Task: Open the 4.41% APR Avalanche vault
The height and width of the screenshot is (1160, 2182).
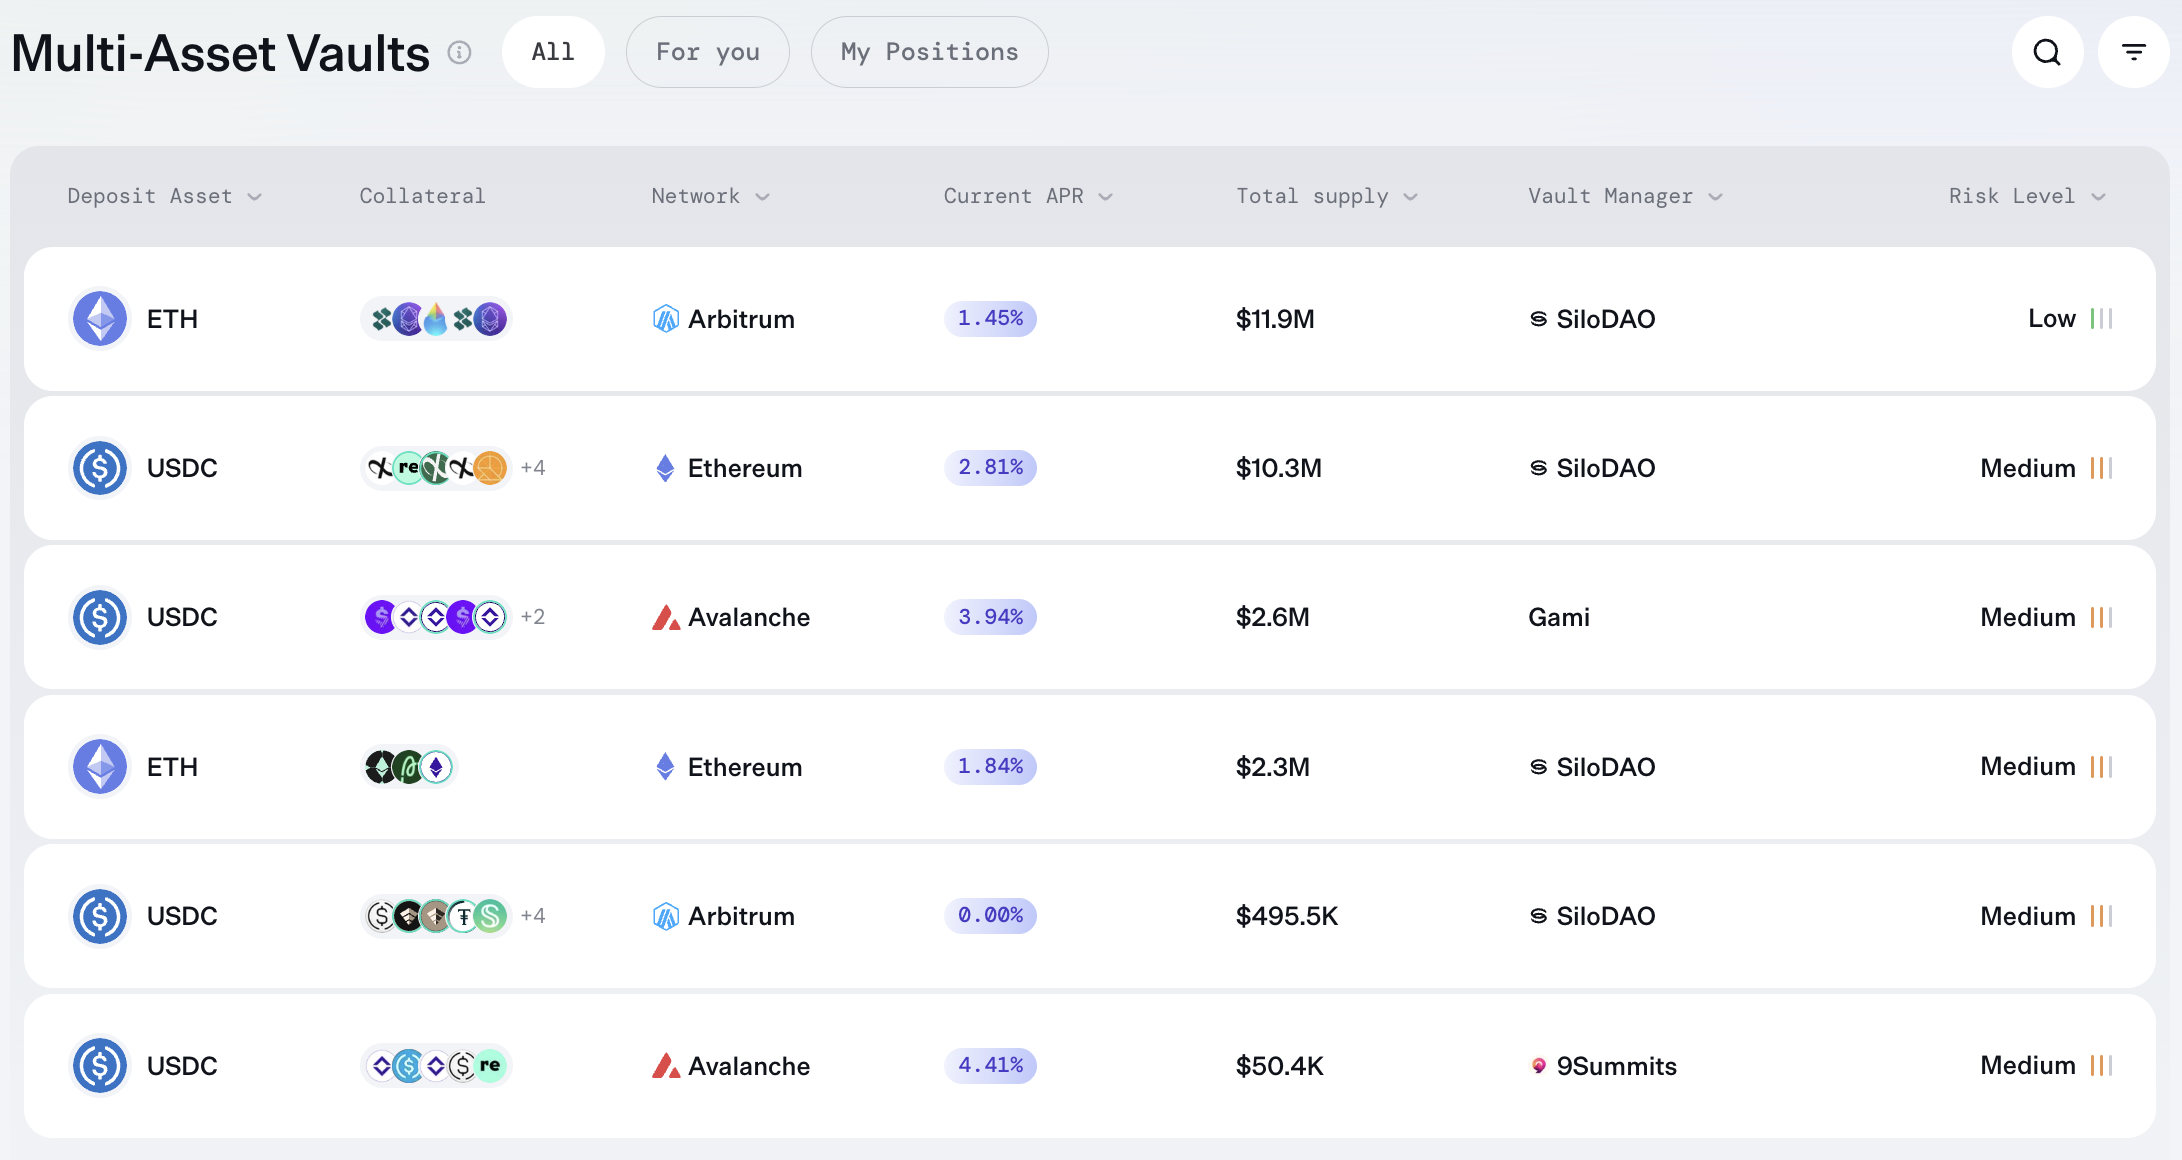Action: click(990, 1065)
